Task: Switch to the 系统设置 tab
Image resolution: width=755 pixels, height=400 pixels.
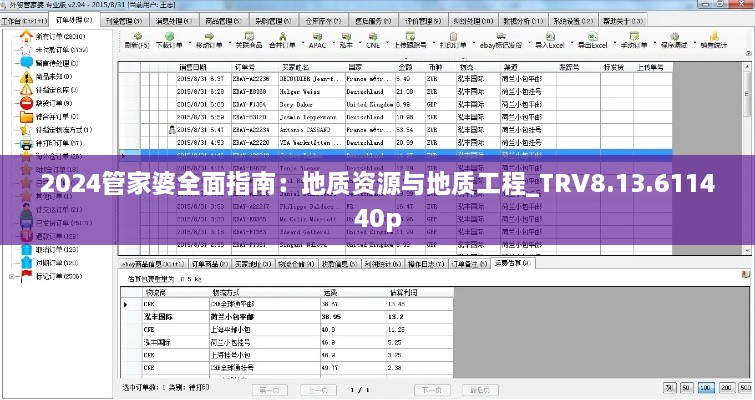Action: click(x=573, y=21)
